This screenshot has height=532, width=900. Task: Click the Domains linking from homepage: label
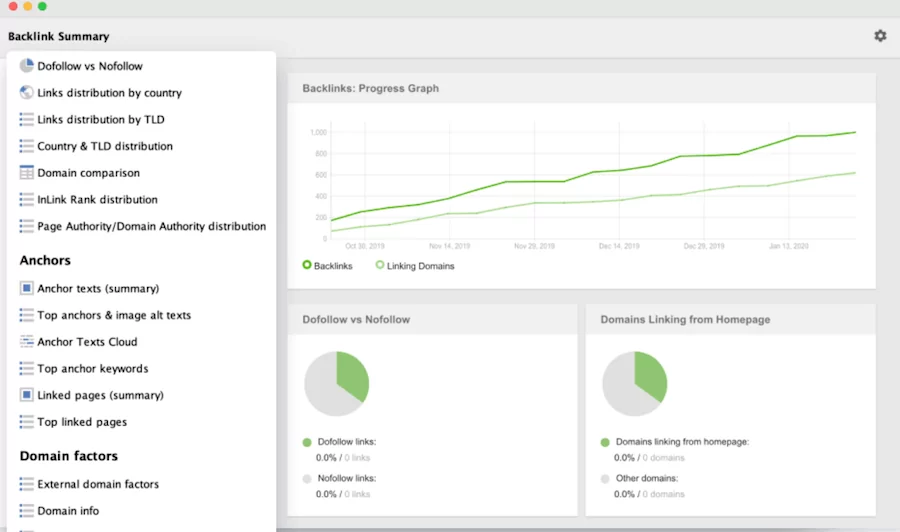[x=682, y=442]
